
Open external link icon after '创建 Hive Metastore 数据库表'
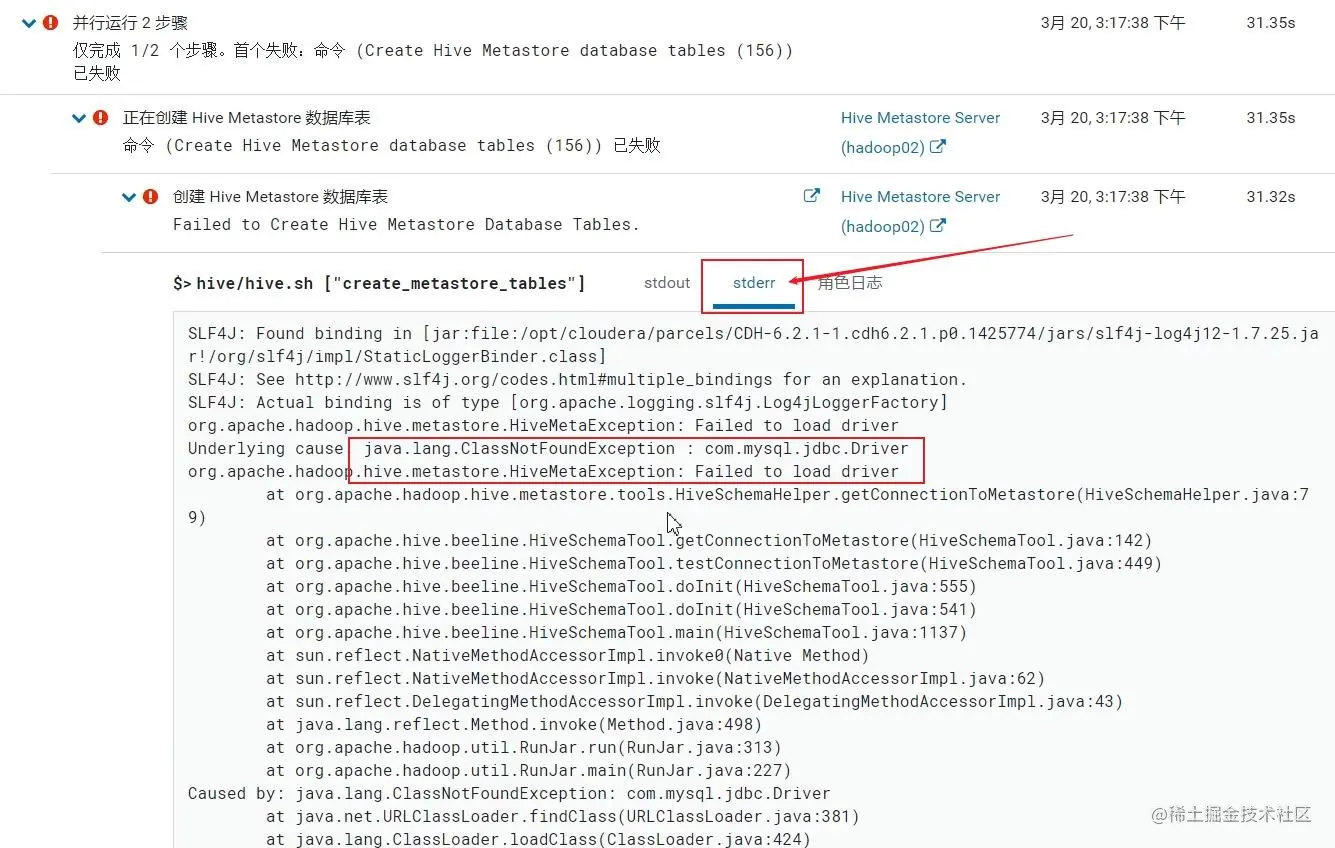click(812, 196)
